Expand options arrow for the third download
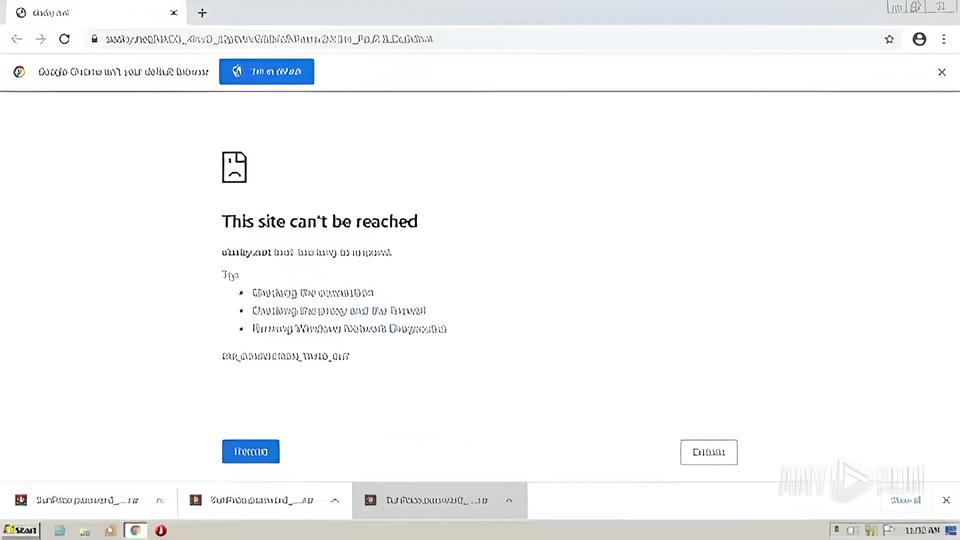960x540 pixels. pos(509,500)
